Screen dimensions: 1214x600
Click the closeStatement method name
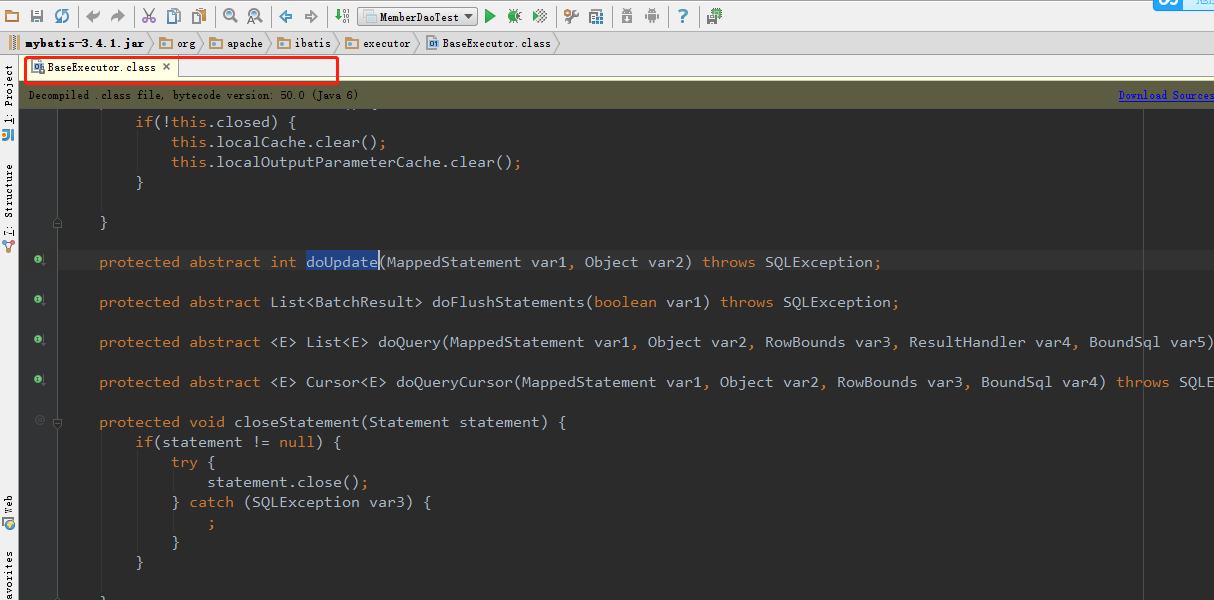(297, 422)
